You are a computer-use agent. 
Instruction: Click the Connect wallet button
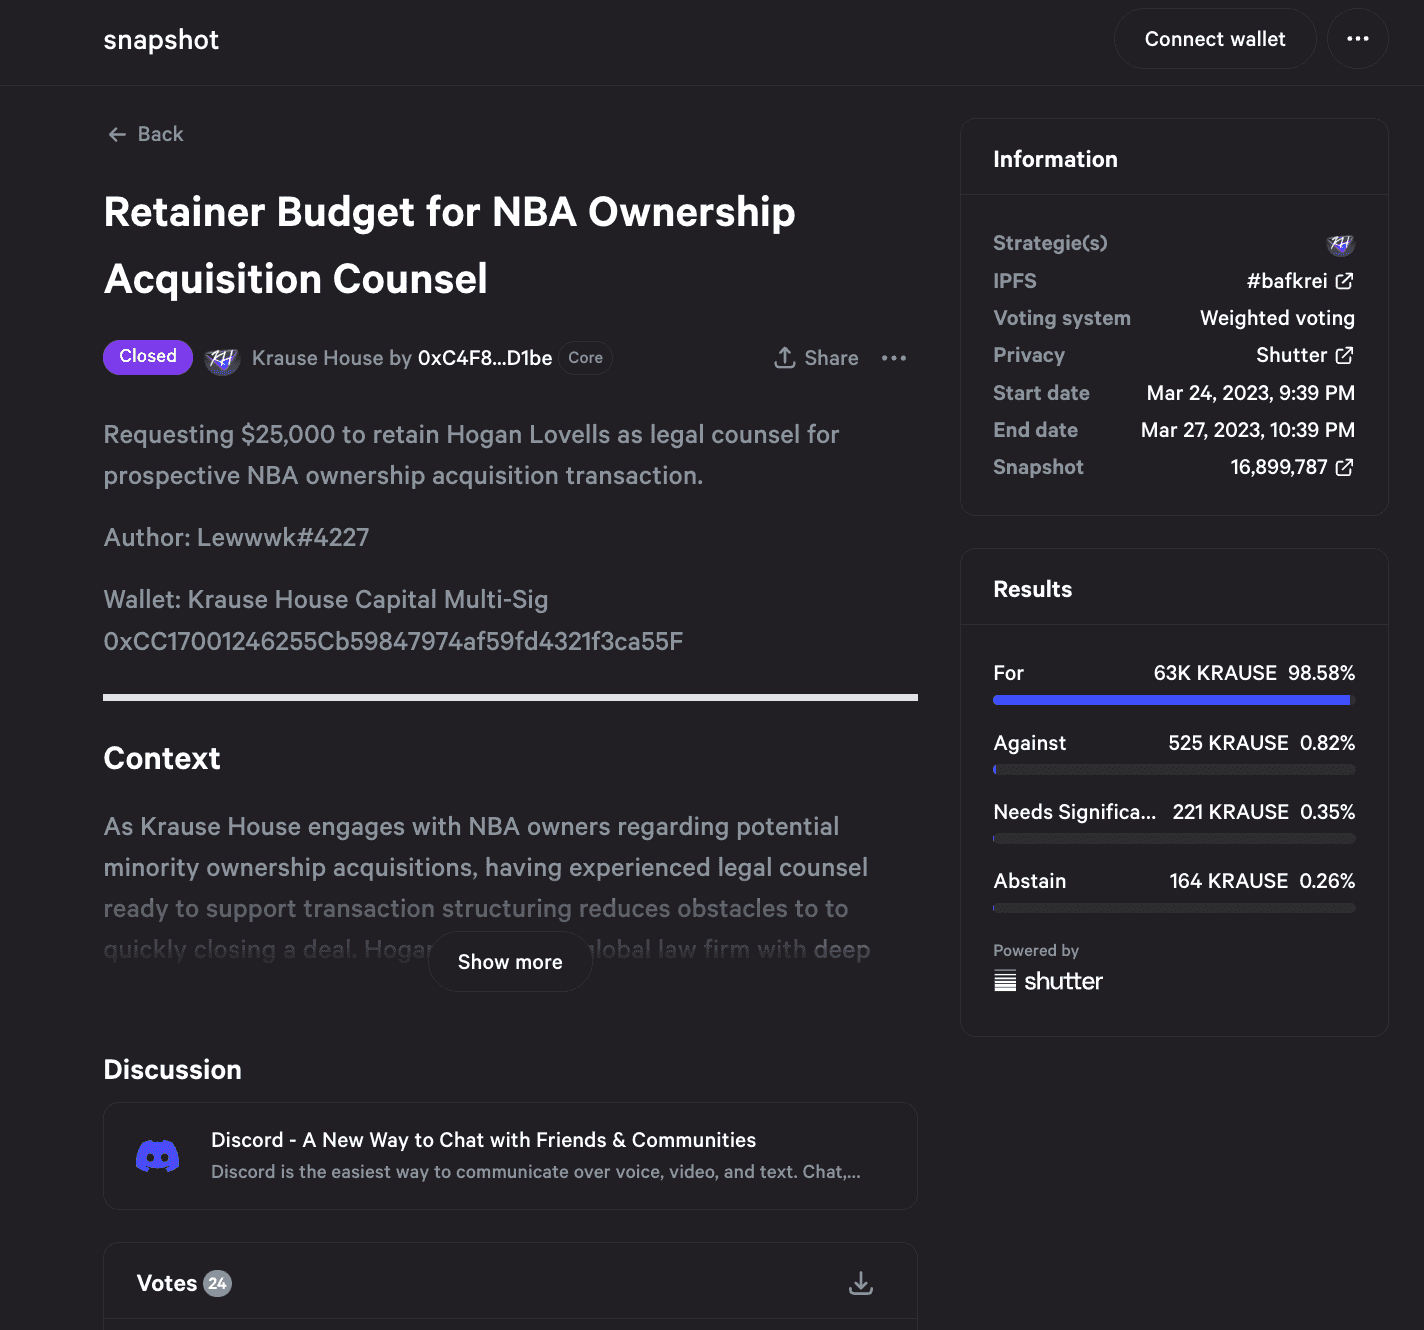tap(1215, 39)
